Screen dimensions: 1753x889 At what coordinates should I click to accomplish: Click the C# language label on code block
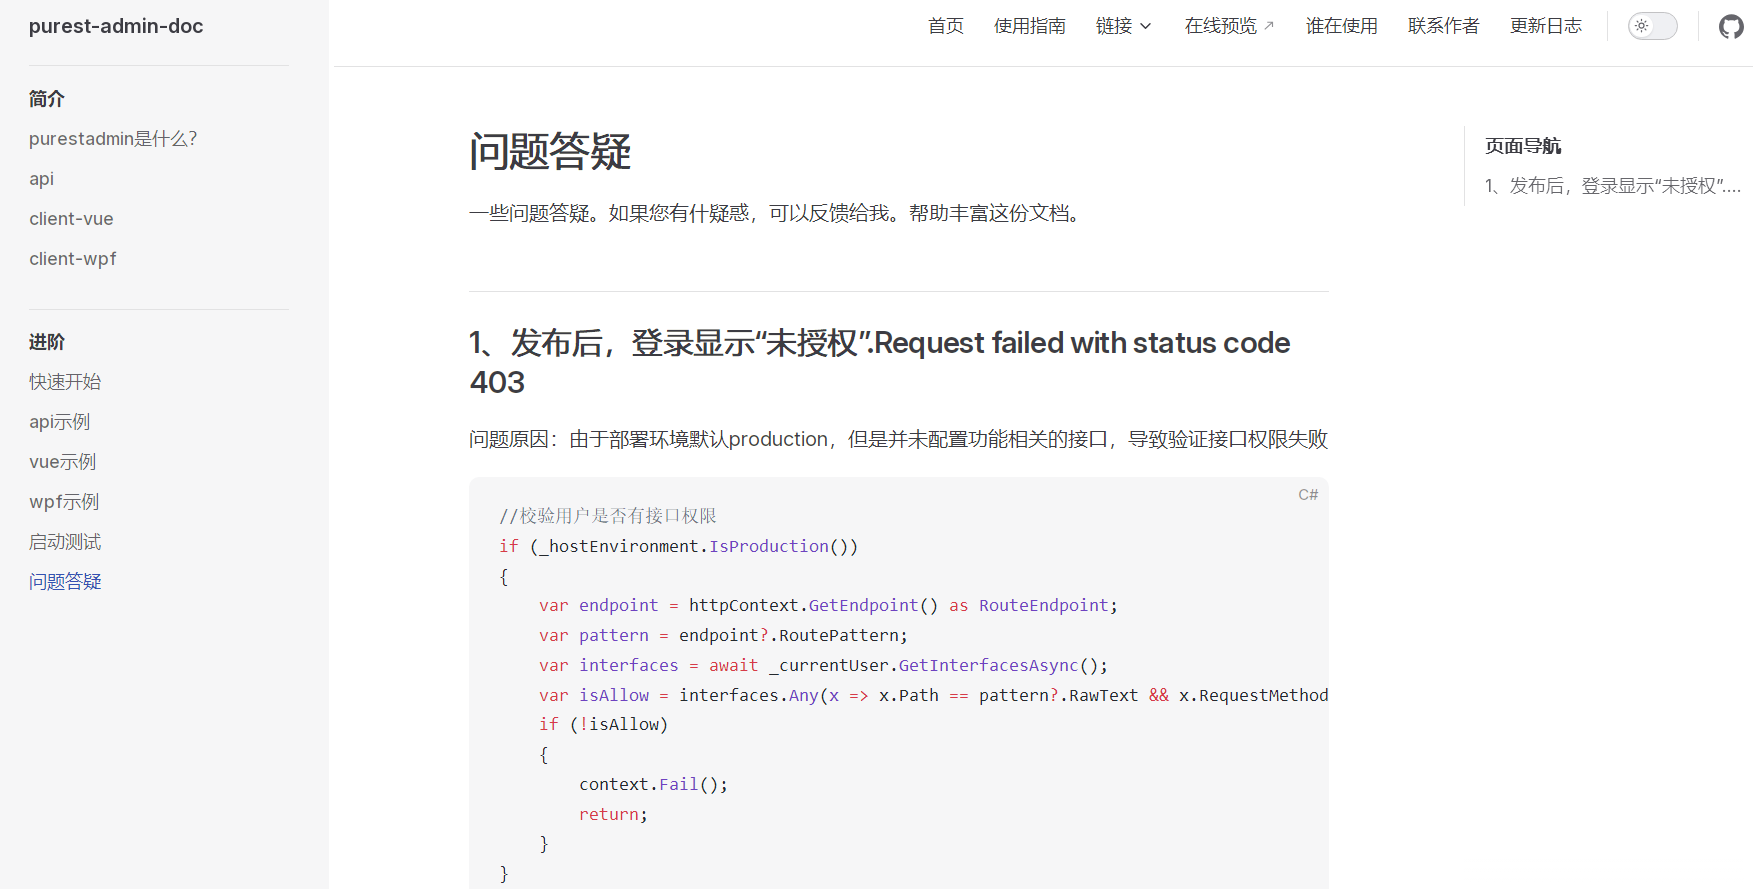tap(1308, 495)
